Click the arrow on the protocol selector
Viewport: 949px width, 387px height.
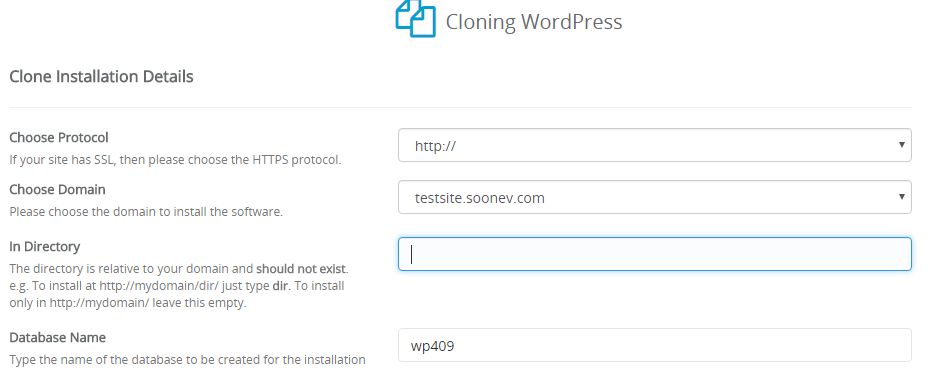coord(901,145)
